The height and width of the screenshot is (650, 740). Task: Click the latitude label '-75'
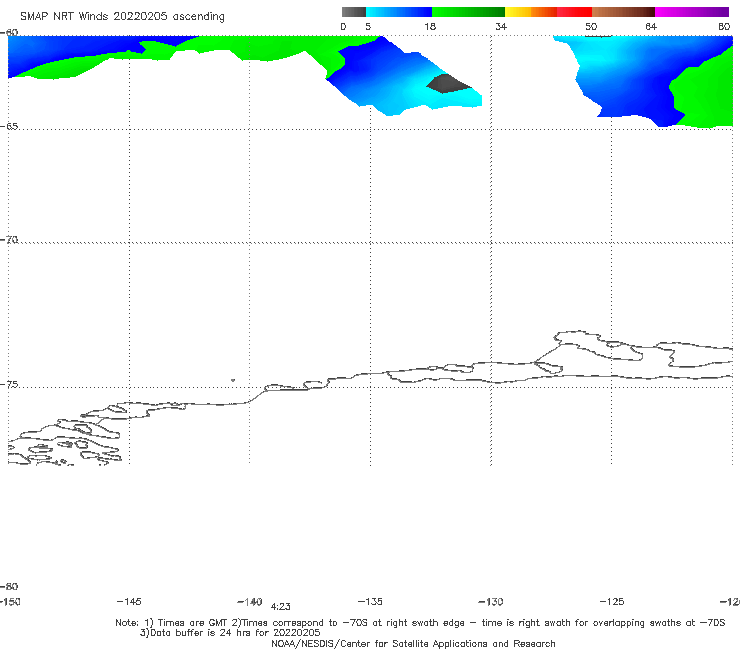(9, 384)
